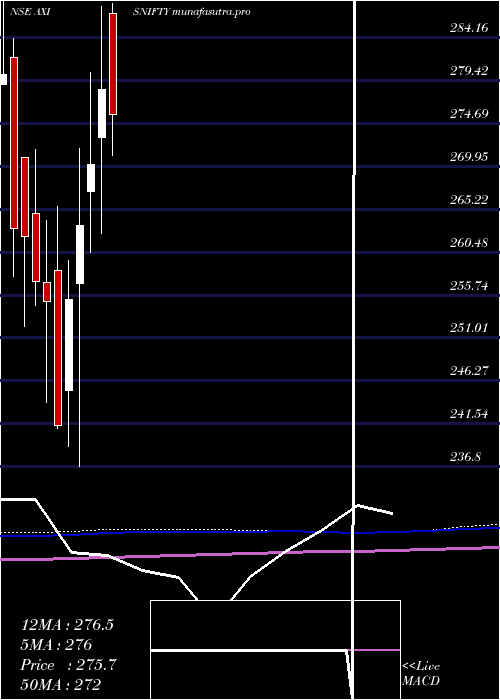Click the 255.74 price label
The width and height of the screenshot is (500, 700).
click(x=469, y=286)
